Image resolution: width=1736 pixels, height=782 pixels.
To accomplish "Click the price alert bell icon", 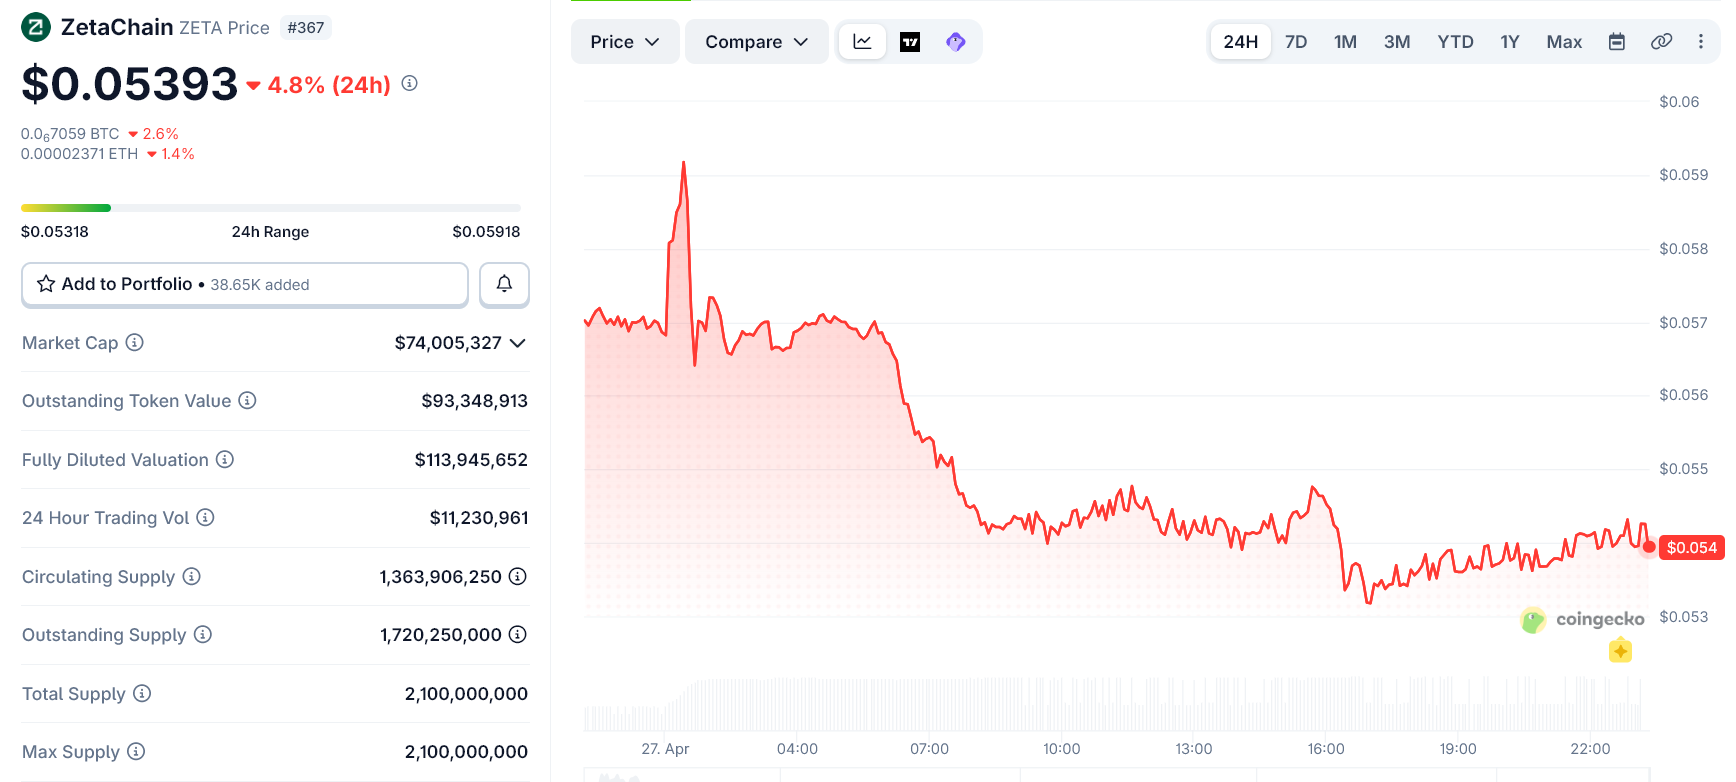I will pos(504,284).
